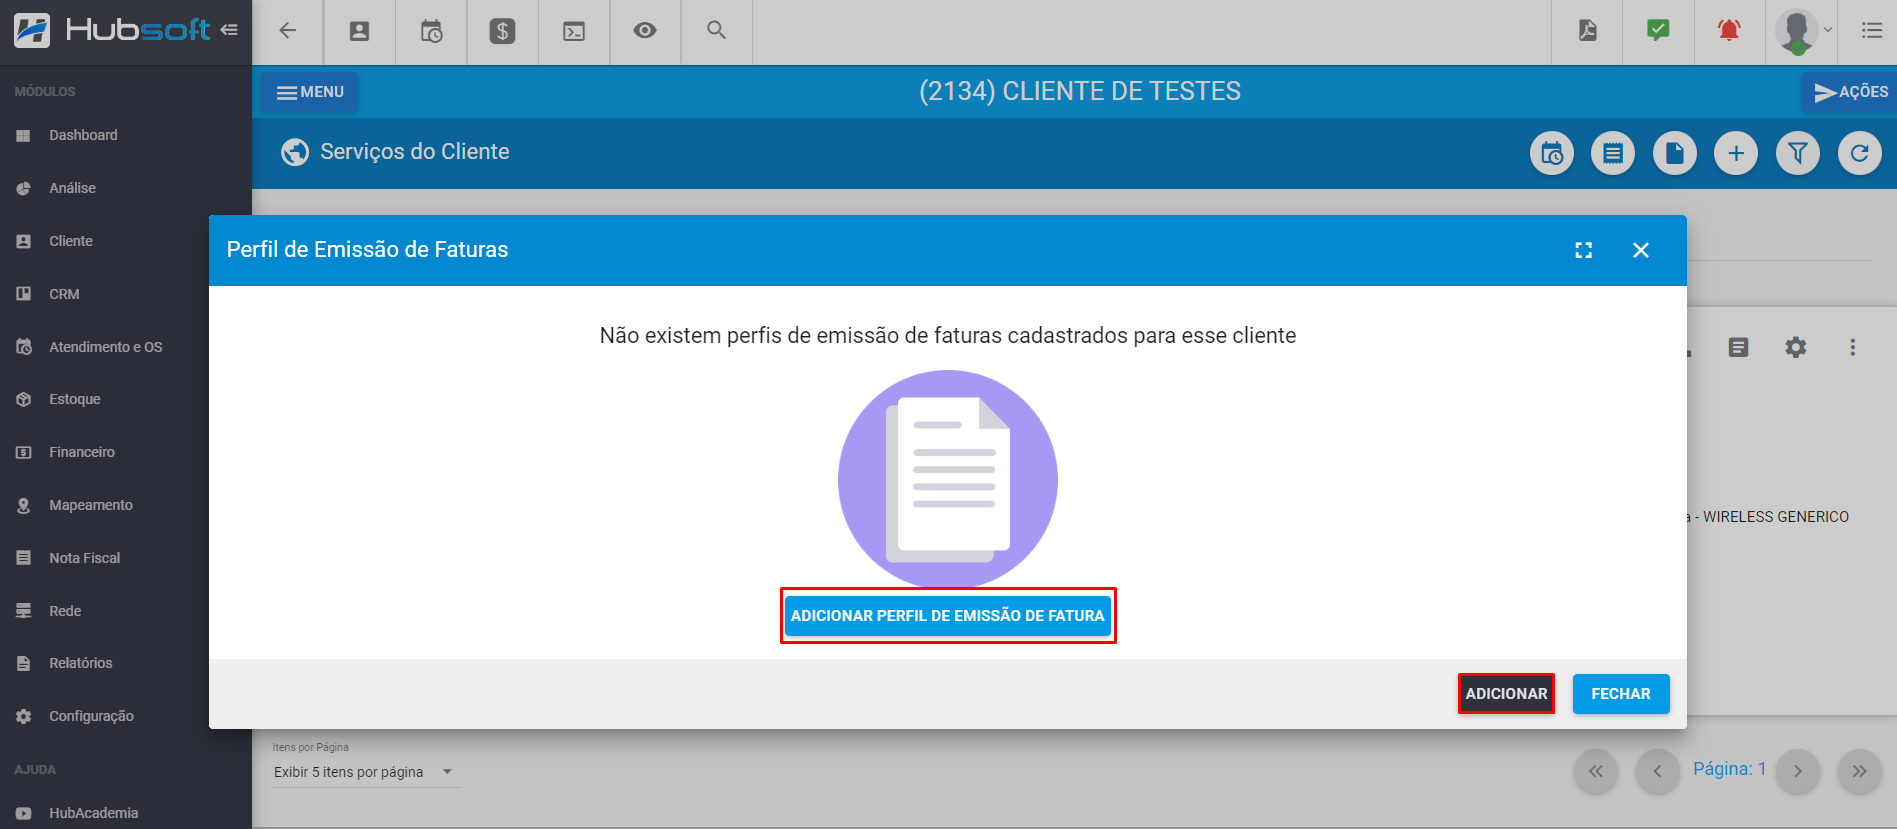
Task: Toggle the eye visibility icon
Action: [645, 31]
